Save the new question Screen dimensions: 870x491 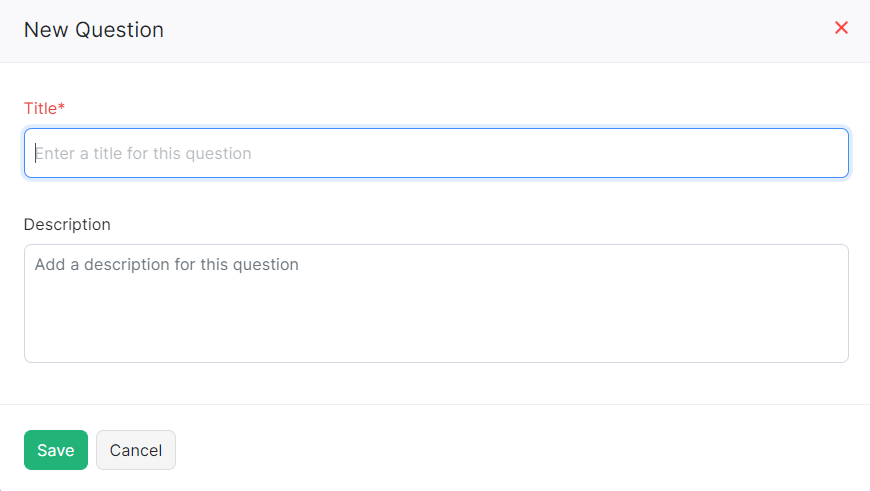(56, 450)
